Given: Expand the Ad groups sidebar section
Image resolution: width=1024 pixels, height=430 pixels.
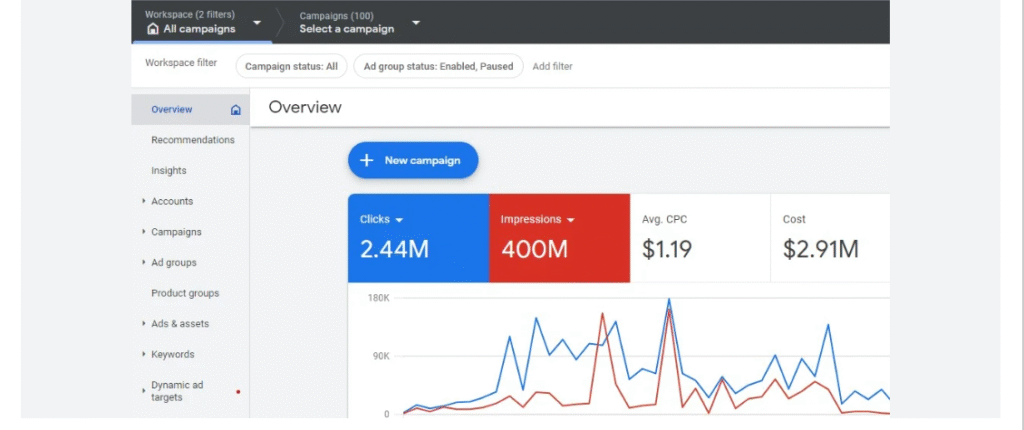Looking at the screenshot, I should (x=144, y=263).
